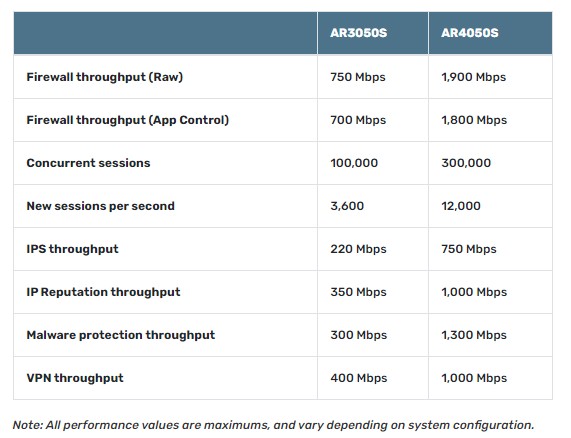Select the 100,000 concurrent sessions value
Screen dimensions: 571x438
coord(354,163)
